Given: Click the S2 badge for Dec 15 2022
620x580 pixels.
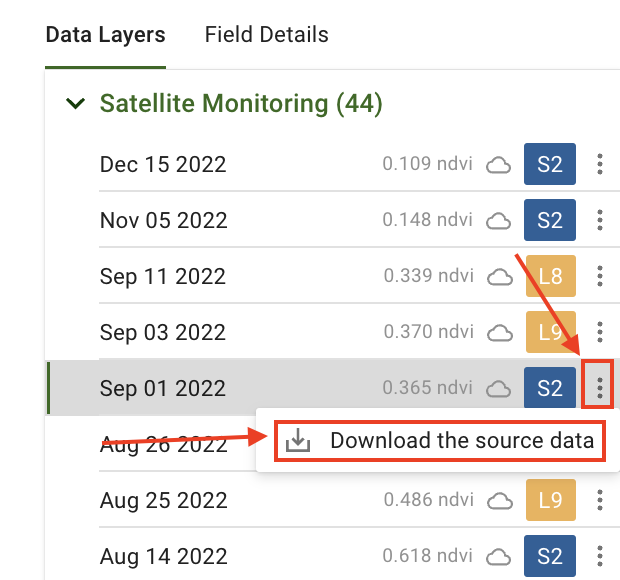Looking at the screenshot, I should click(x=550, y=164).
